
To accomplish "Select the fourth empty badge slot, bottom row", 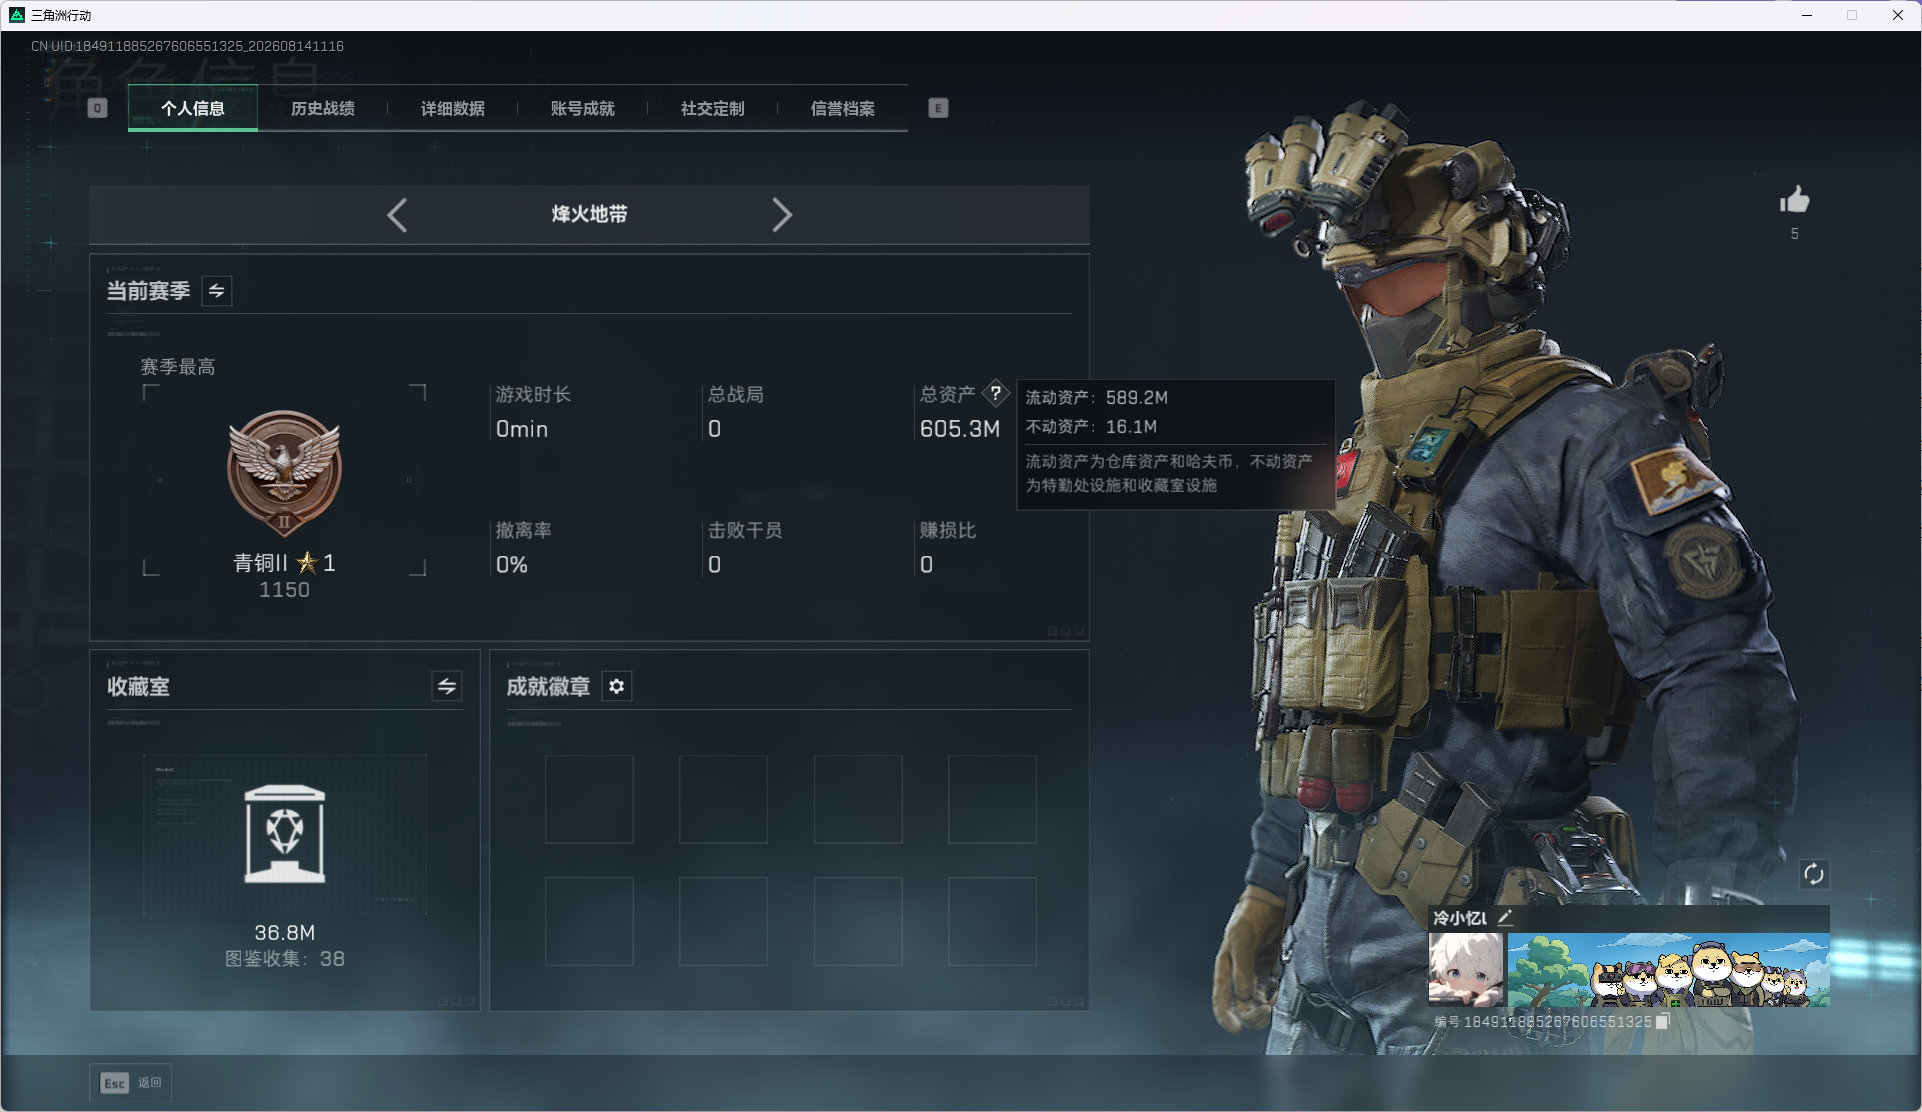I will [x=992, y=921].
